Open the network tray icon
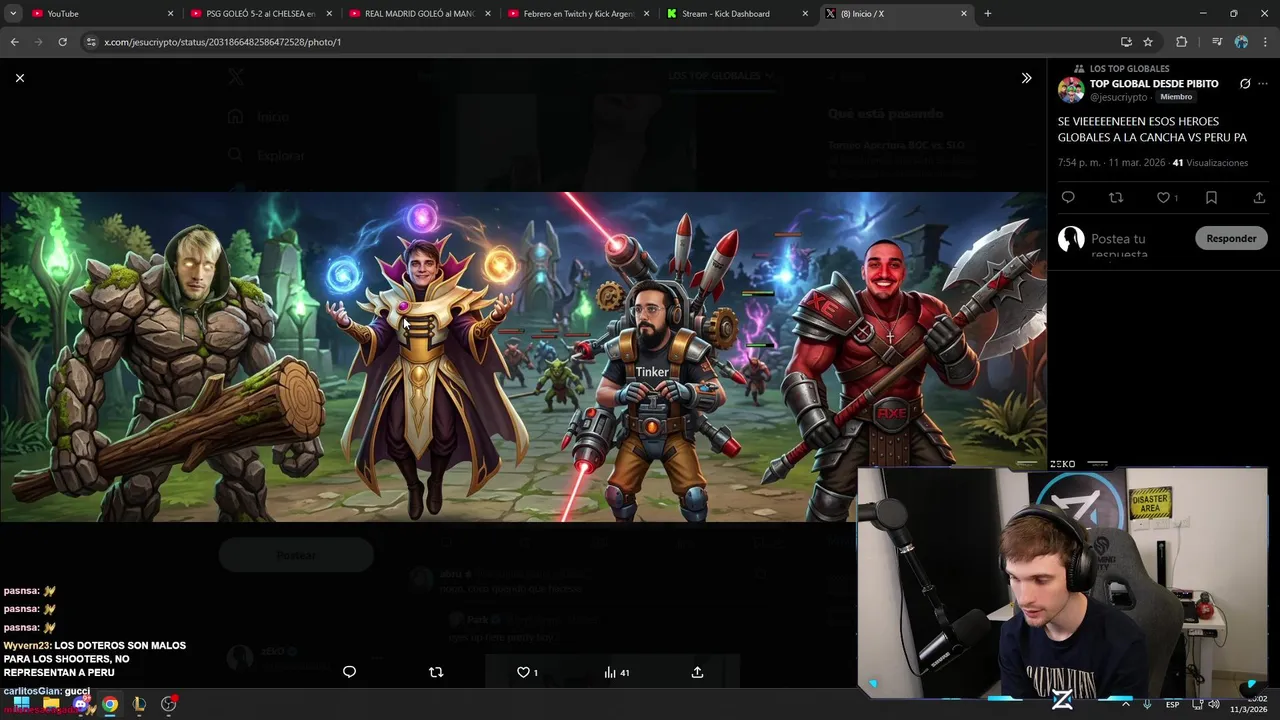This screenshot has height=720, width=1280. [x=1197, y=704]
